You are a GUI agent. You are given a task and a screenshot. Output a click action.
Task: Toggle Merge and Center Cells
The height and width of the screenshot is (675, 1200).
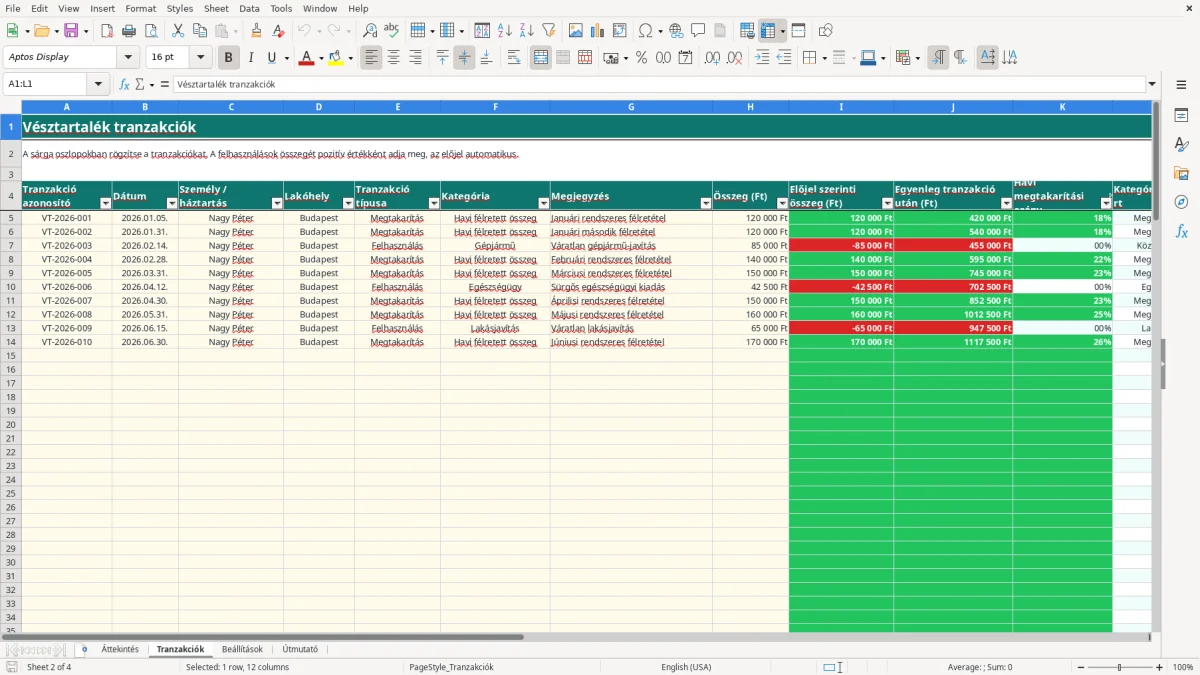[x=541, y=58]
